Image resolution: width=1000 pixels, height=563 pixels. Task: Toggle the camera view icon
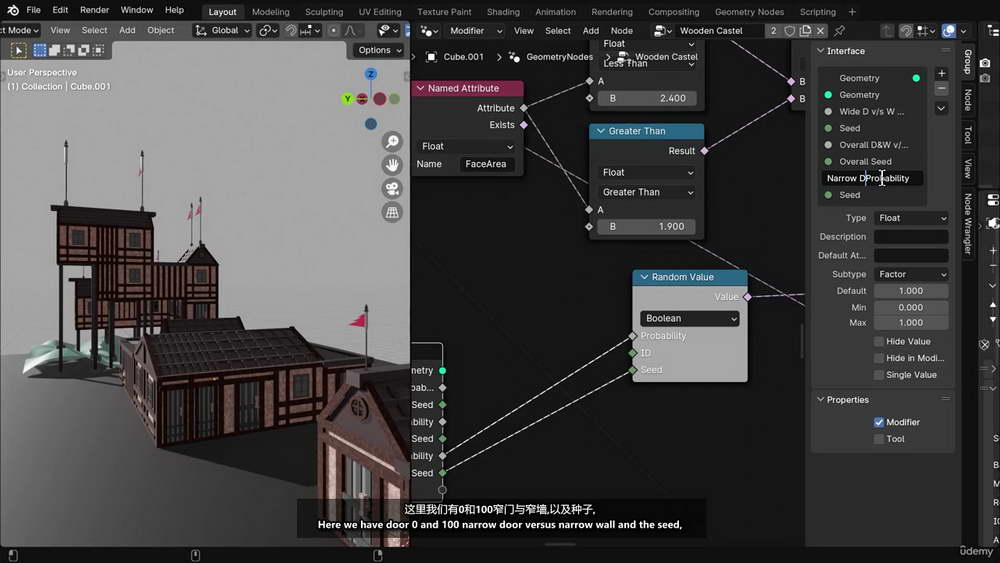tap(392, 189)
